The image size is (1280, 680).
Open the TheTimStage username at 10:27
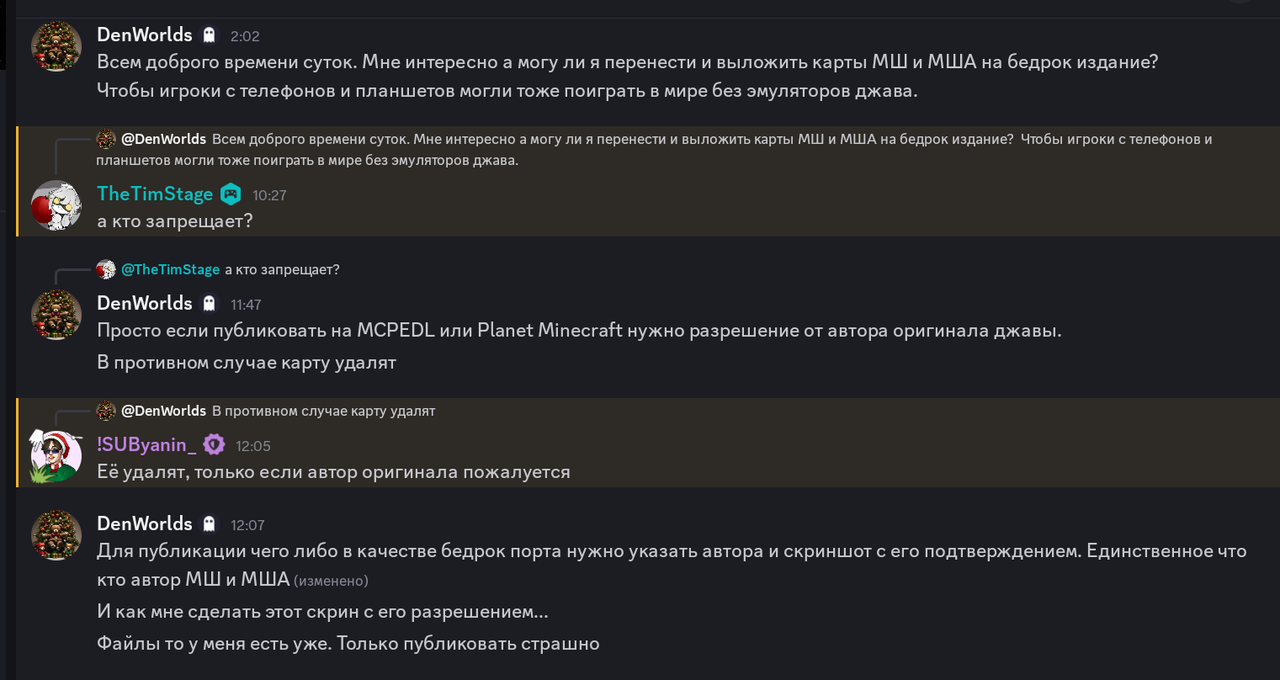[155, 194]
